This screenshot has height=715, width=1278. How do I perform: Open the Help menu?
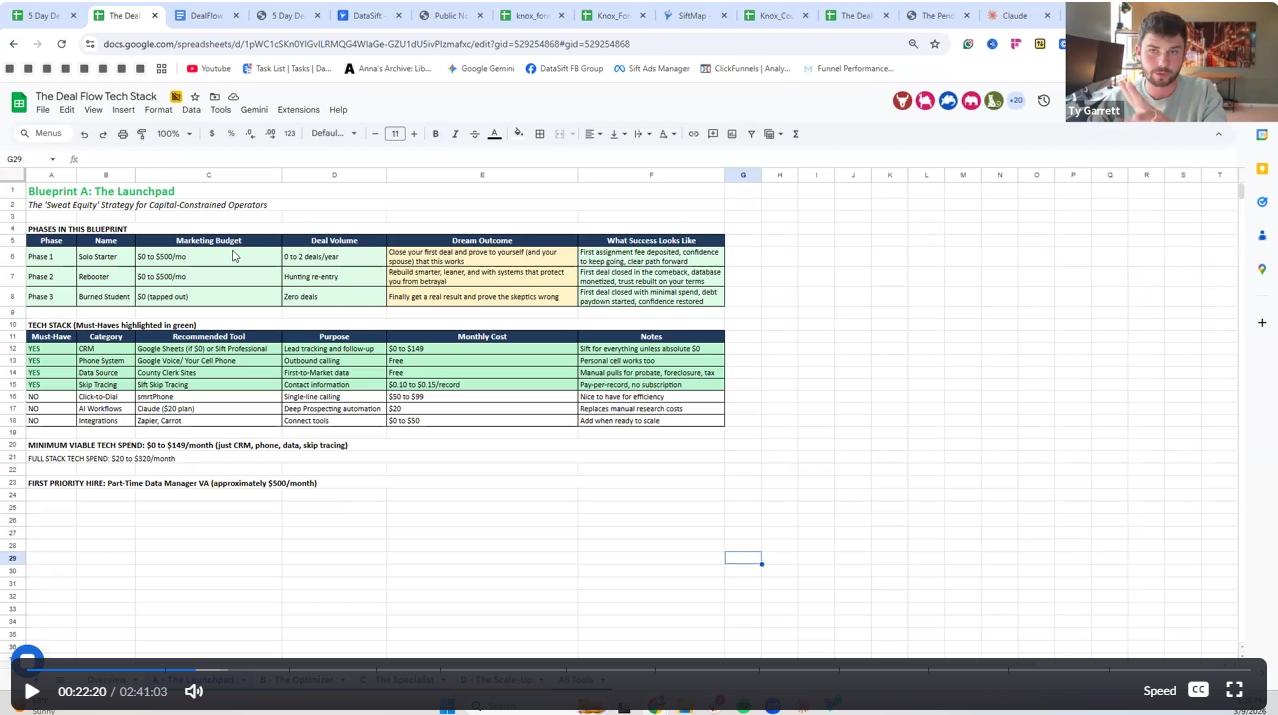coord(338,110)
